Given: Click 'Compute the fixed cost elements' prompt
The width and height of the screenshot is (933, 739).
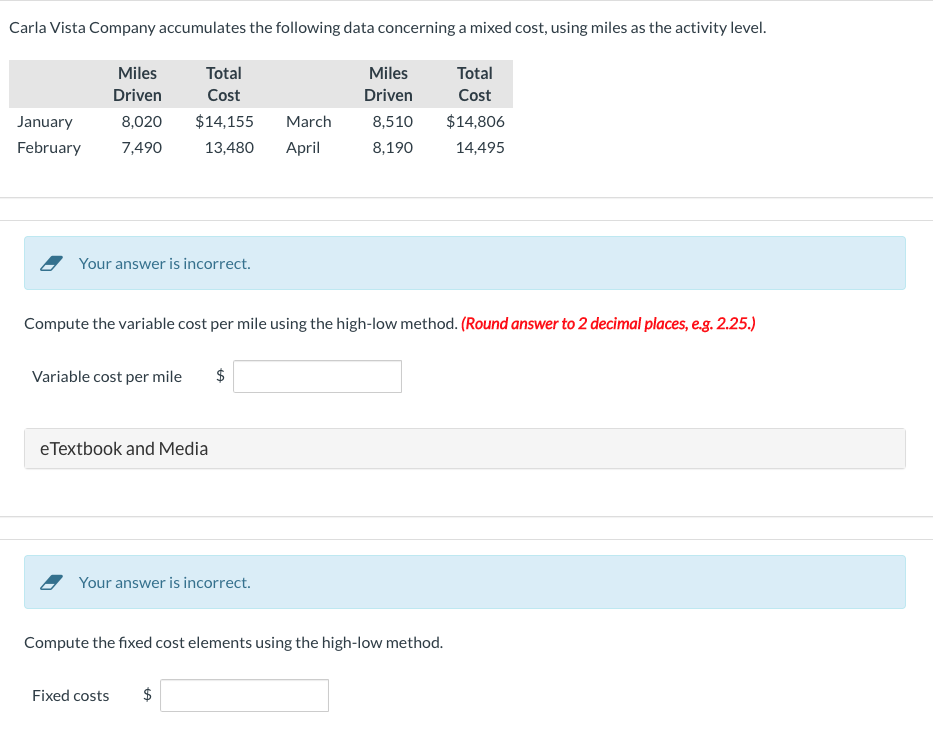Looking at the screenshot, I should point(234,643).
